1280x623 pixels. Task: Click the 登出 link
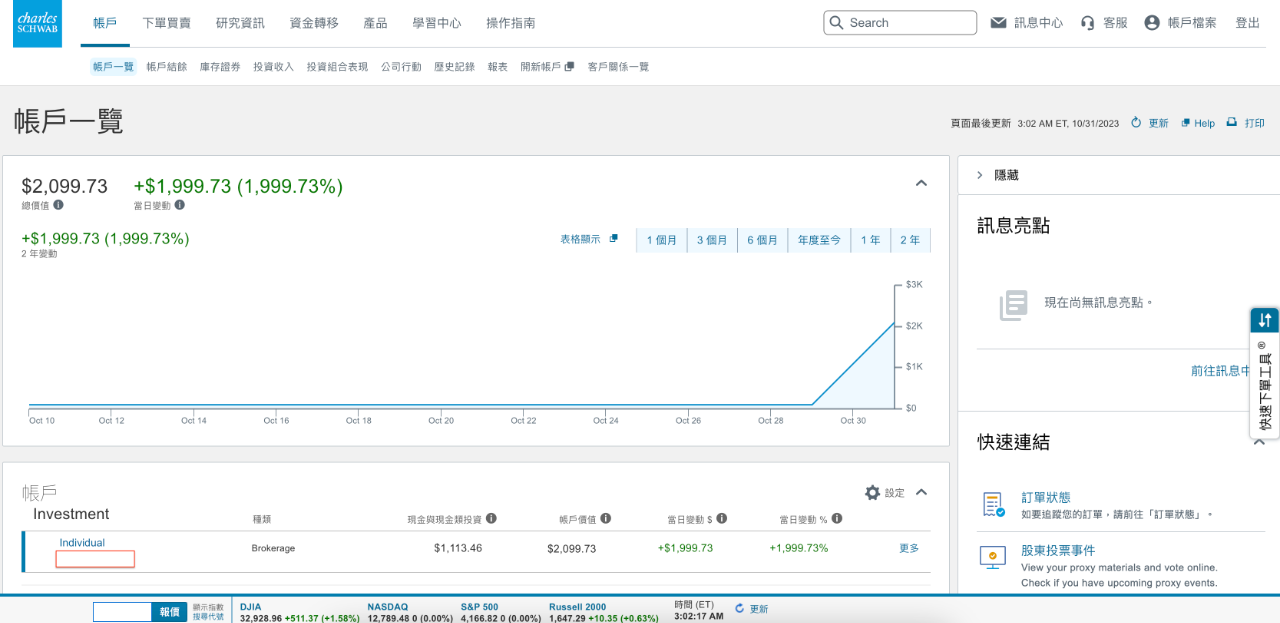click(x=1248, y=23)
